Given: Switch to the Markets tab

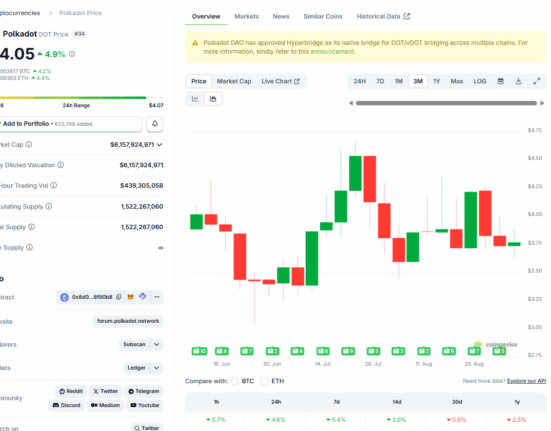Looking at the screenshot, I should 246,16.
